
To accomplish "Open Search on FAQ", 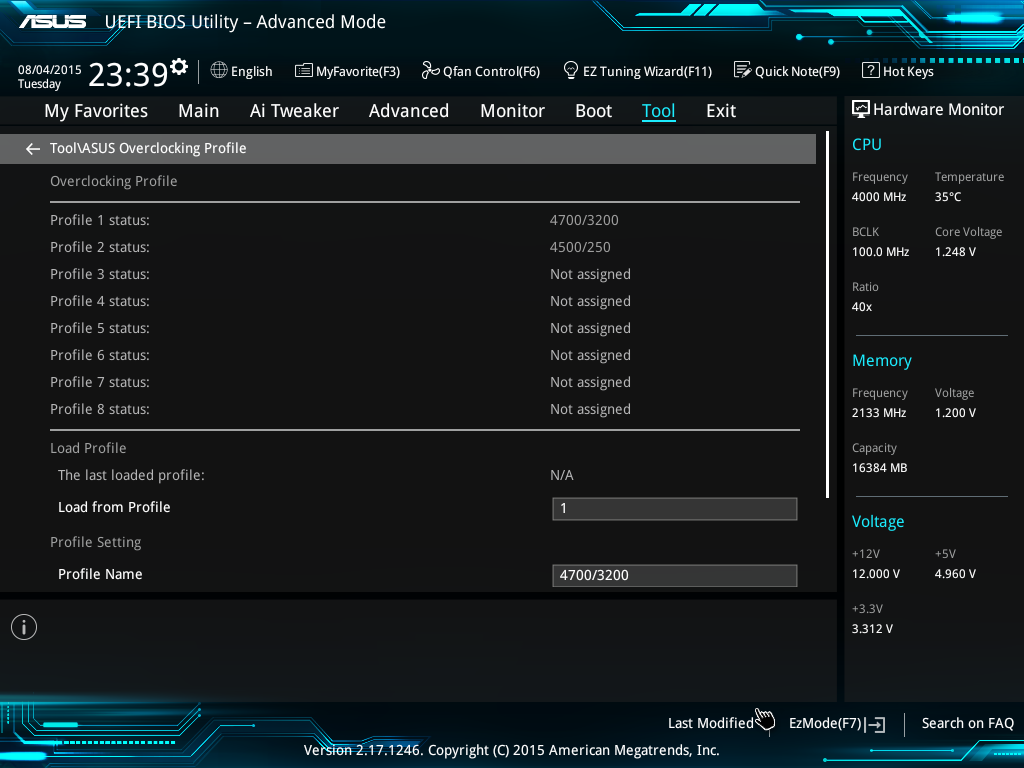I will (967, 723).
